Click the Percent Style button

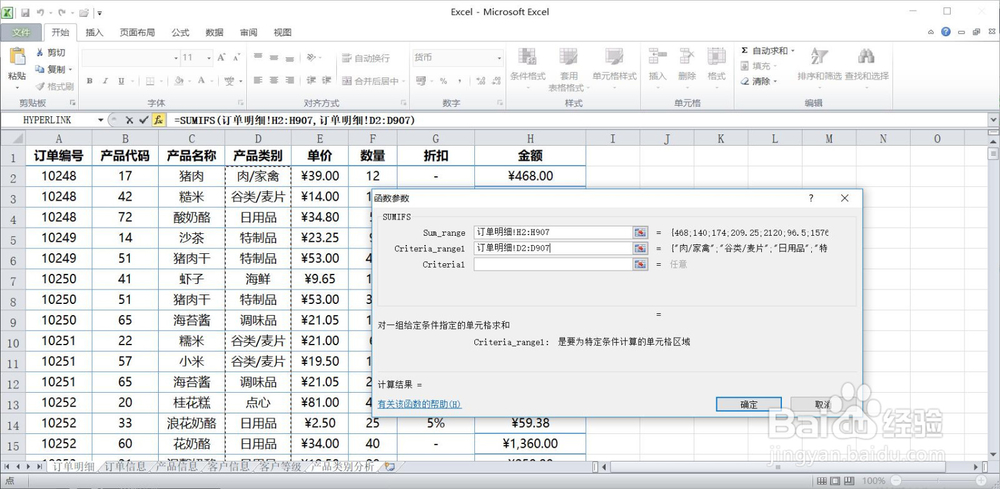443,81
